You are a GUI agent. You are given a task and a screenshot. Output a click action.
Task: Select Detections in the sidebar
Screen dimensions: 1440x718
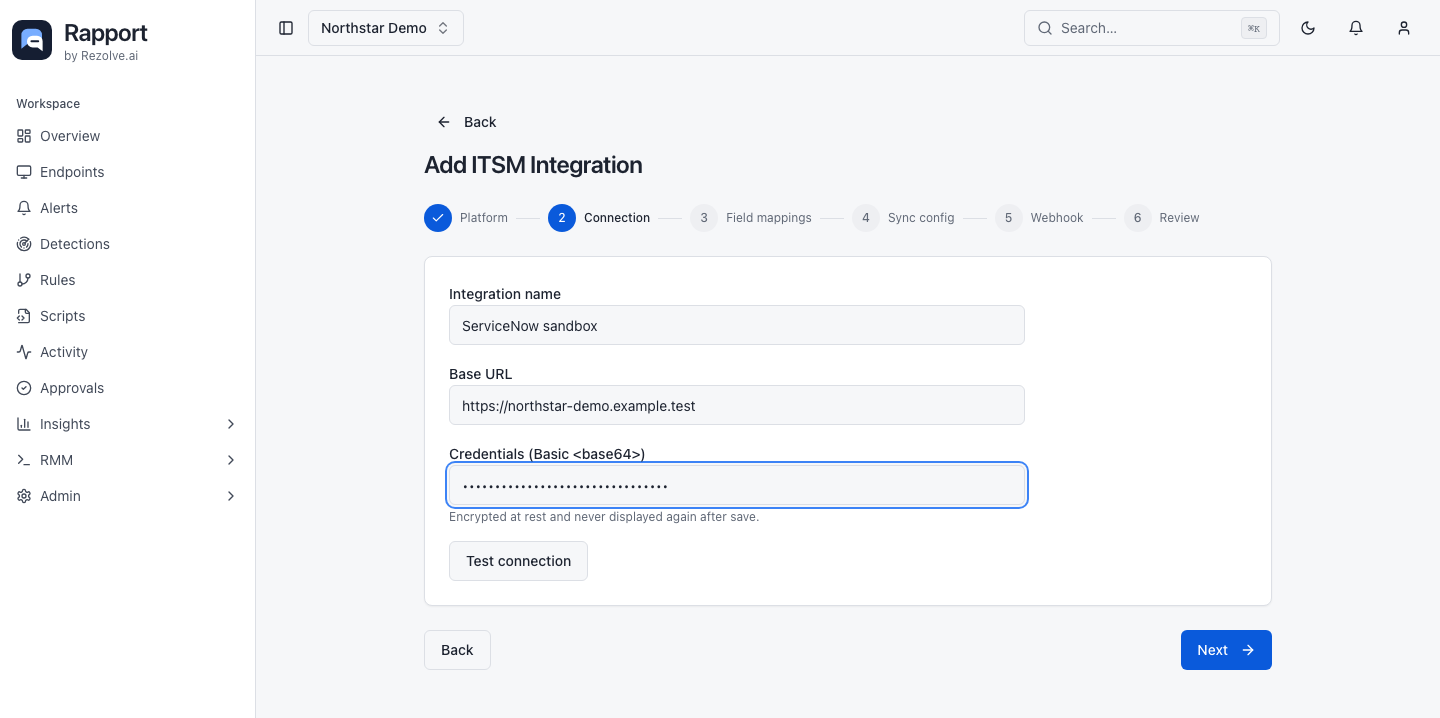point(128,244)
